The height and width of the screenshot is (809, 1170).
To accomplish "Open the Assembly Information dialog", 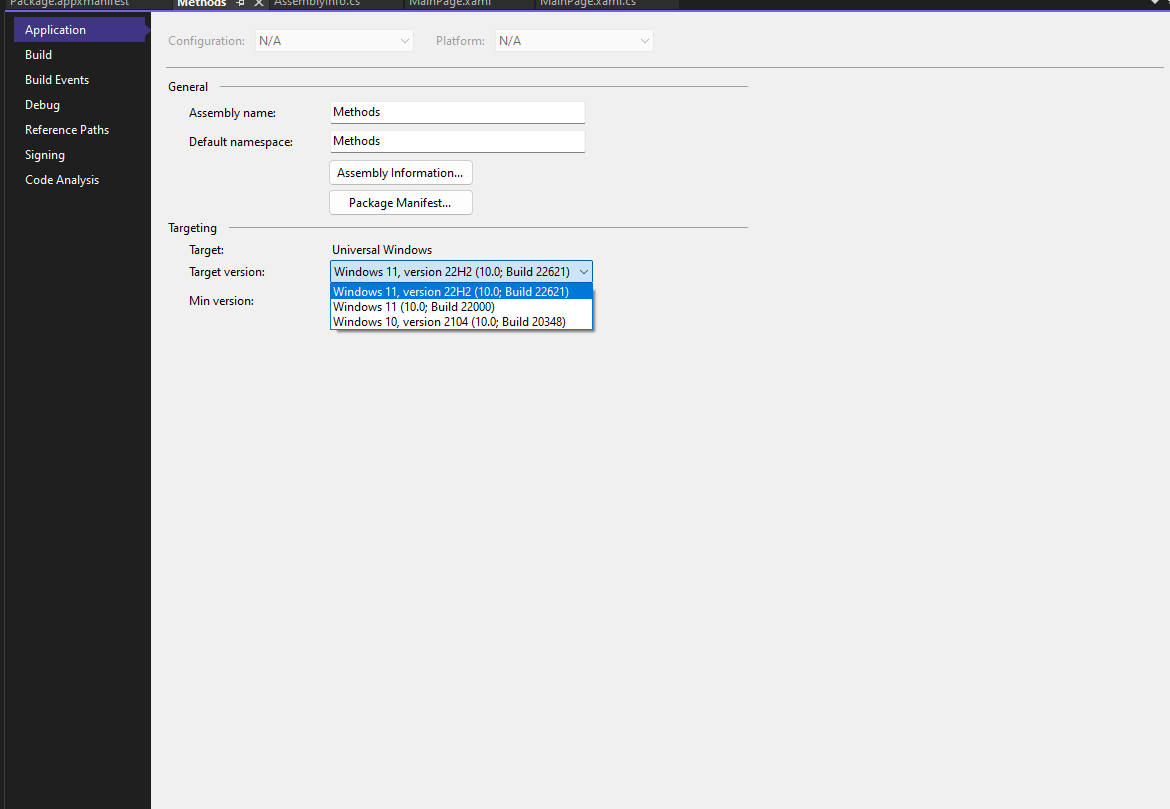I will (x=401, y=173).
